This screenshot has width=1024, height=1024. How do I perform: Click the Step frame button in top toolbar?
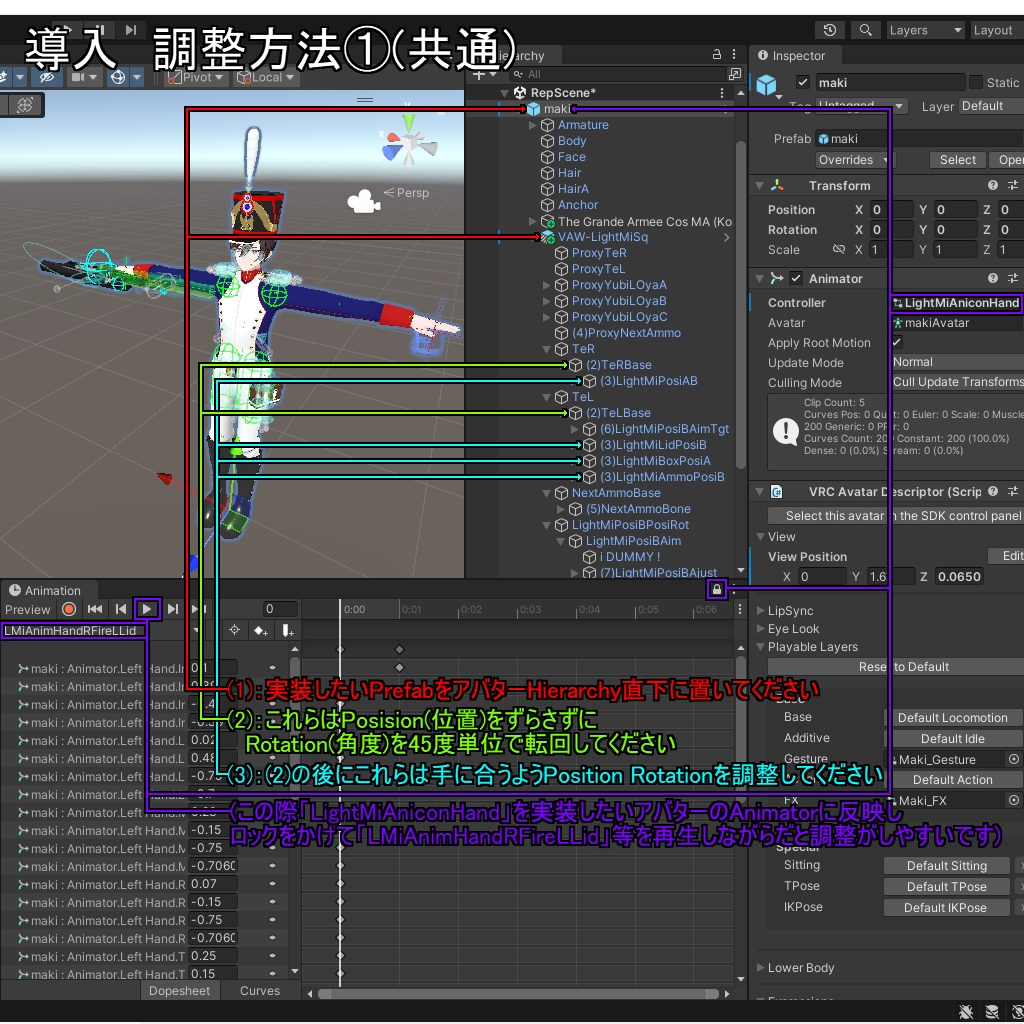coord(131,29)
